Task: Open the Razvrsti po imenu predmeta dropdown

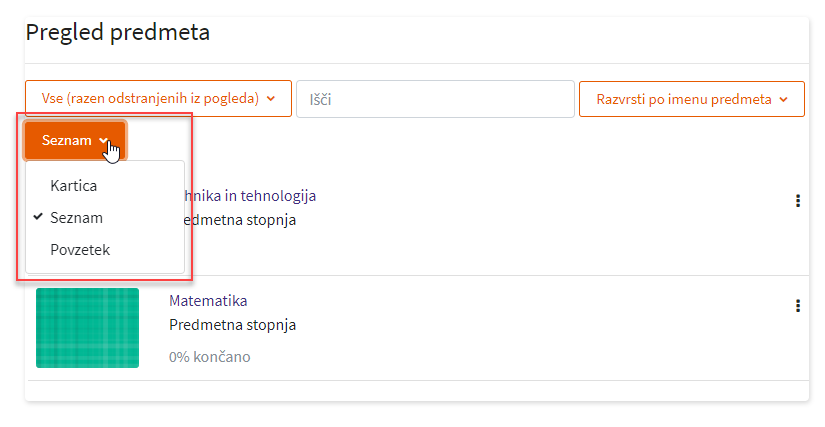Action: point(691,99)
